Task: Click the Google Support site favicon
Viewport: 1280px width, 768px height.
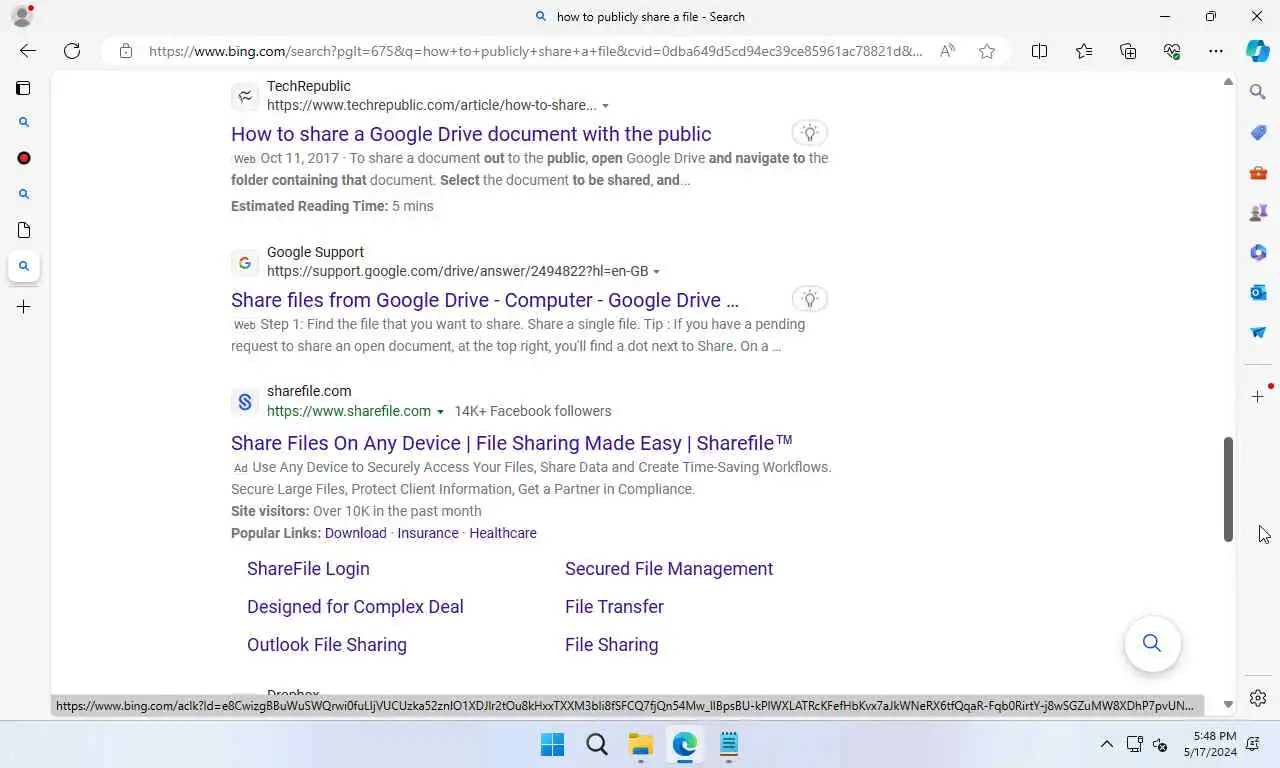Action: click(245, 263)
